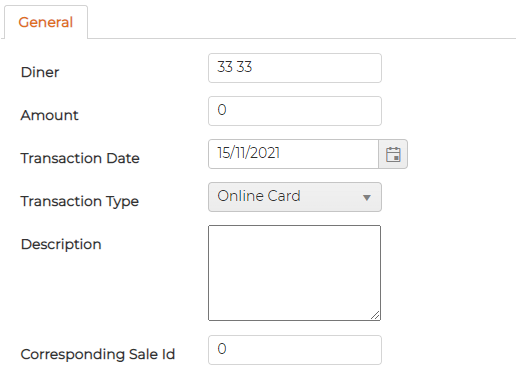Focus the Diner input field
The height and width of the screenshot is (375, 516).
pyautogui.click(x=295, y=68)
